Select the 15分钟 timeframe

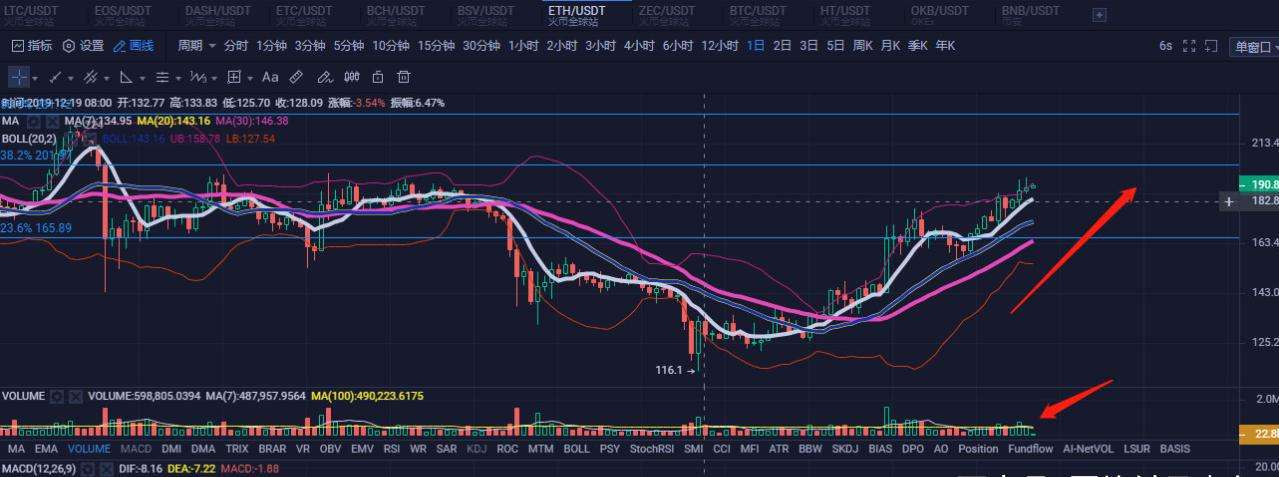(435, 45)
